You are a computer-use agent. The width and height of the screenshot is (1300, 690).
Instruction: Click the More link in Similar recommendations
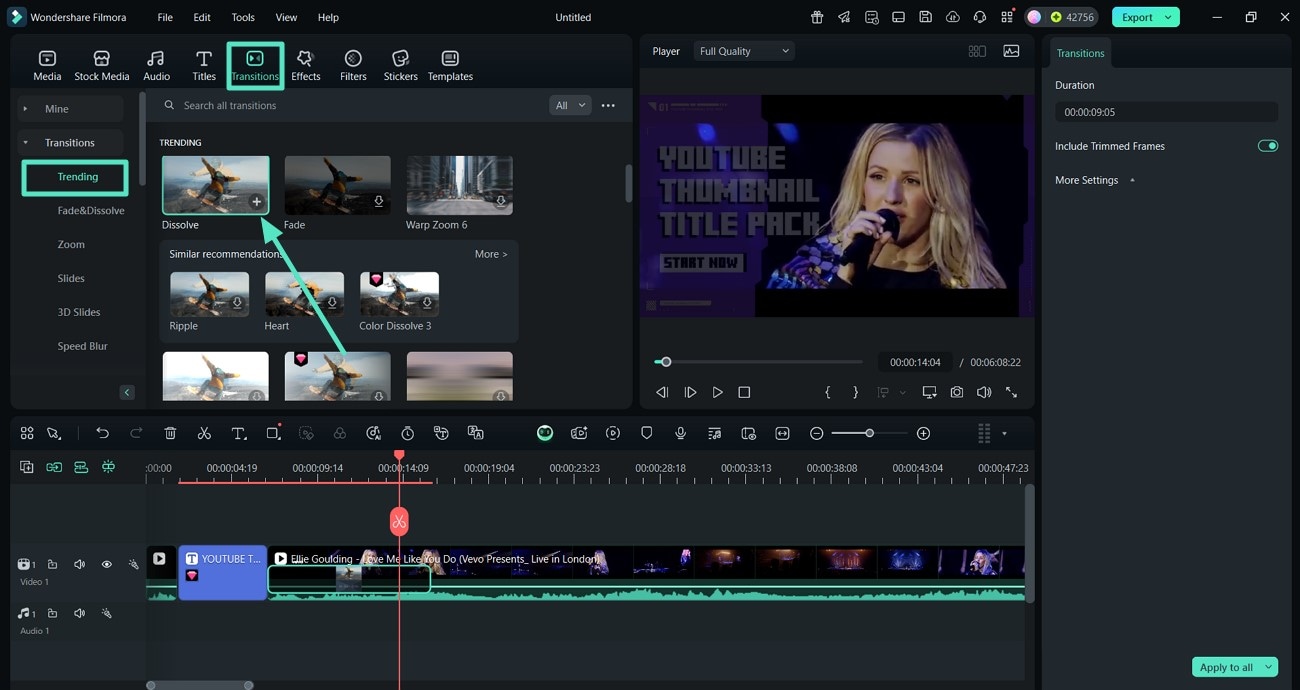click(x=491, y=254)
